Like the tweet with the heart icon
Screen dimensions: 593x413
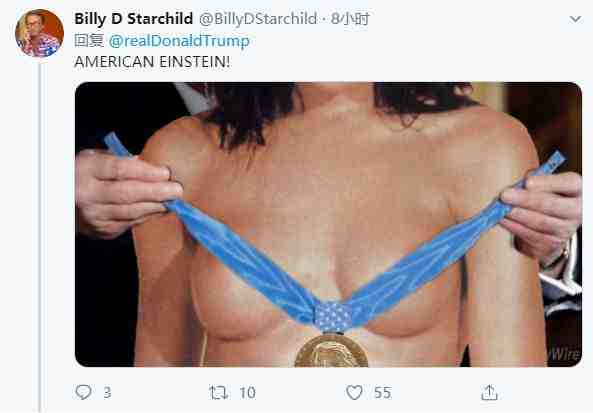pyautogui.click(x=354, y=393)
